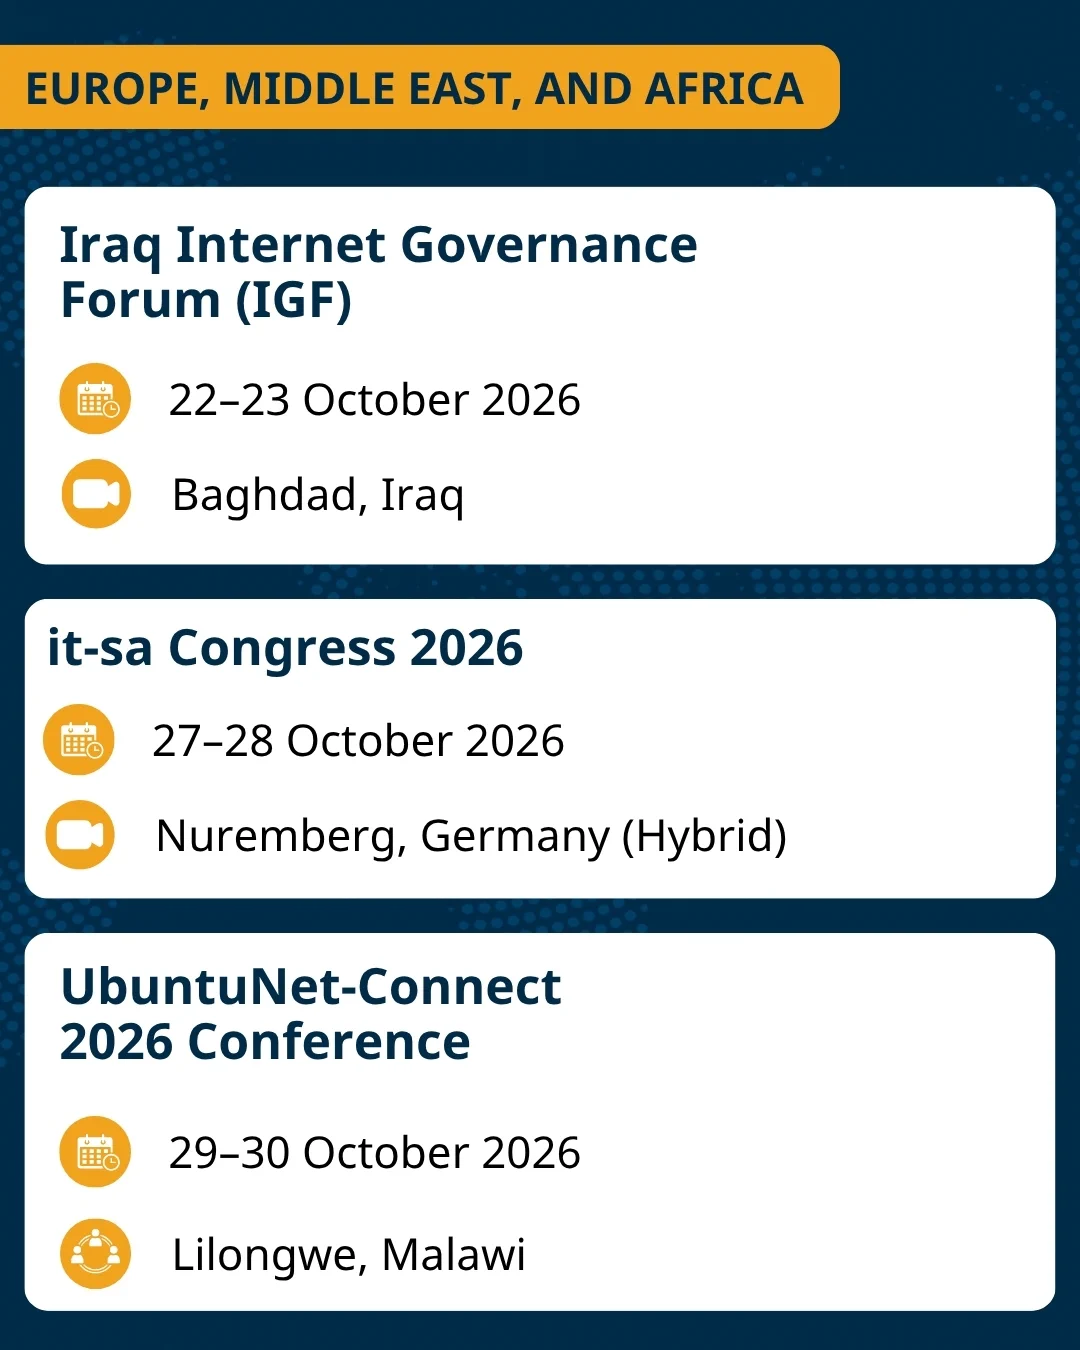Open the Iraq Internet Governance Forum title
This screenshot has width=1080, height=1350.
(x=378, y=272)
